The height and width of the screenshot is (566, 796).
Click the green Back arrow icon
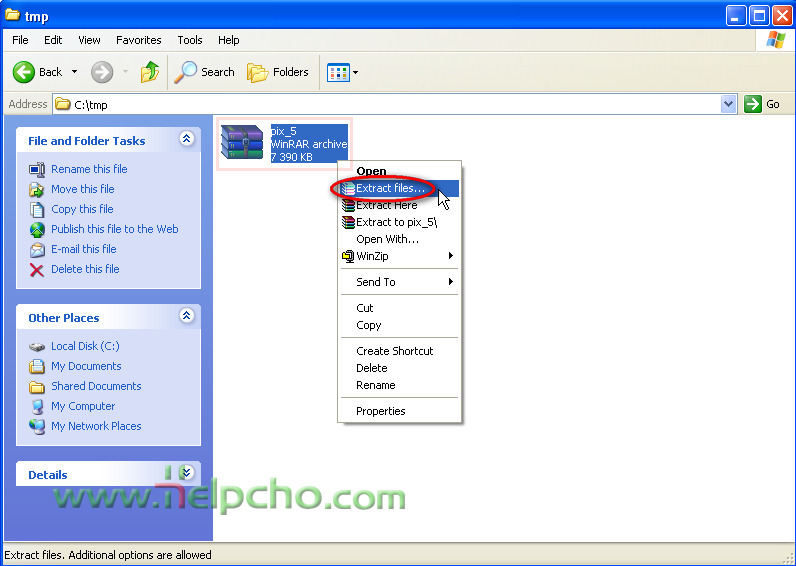24,72
